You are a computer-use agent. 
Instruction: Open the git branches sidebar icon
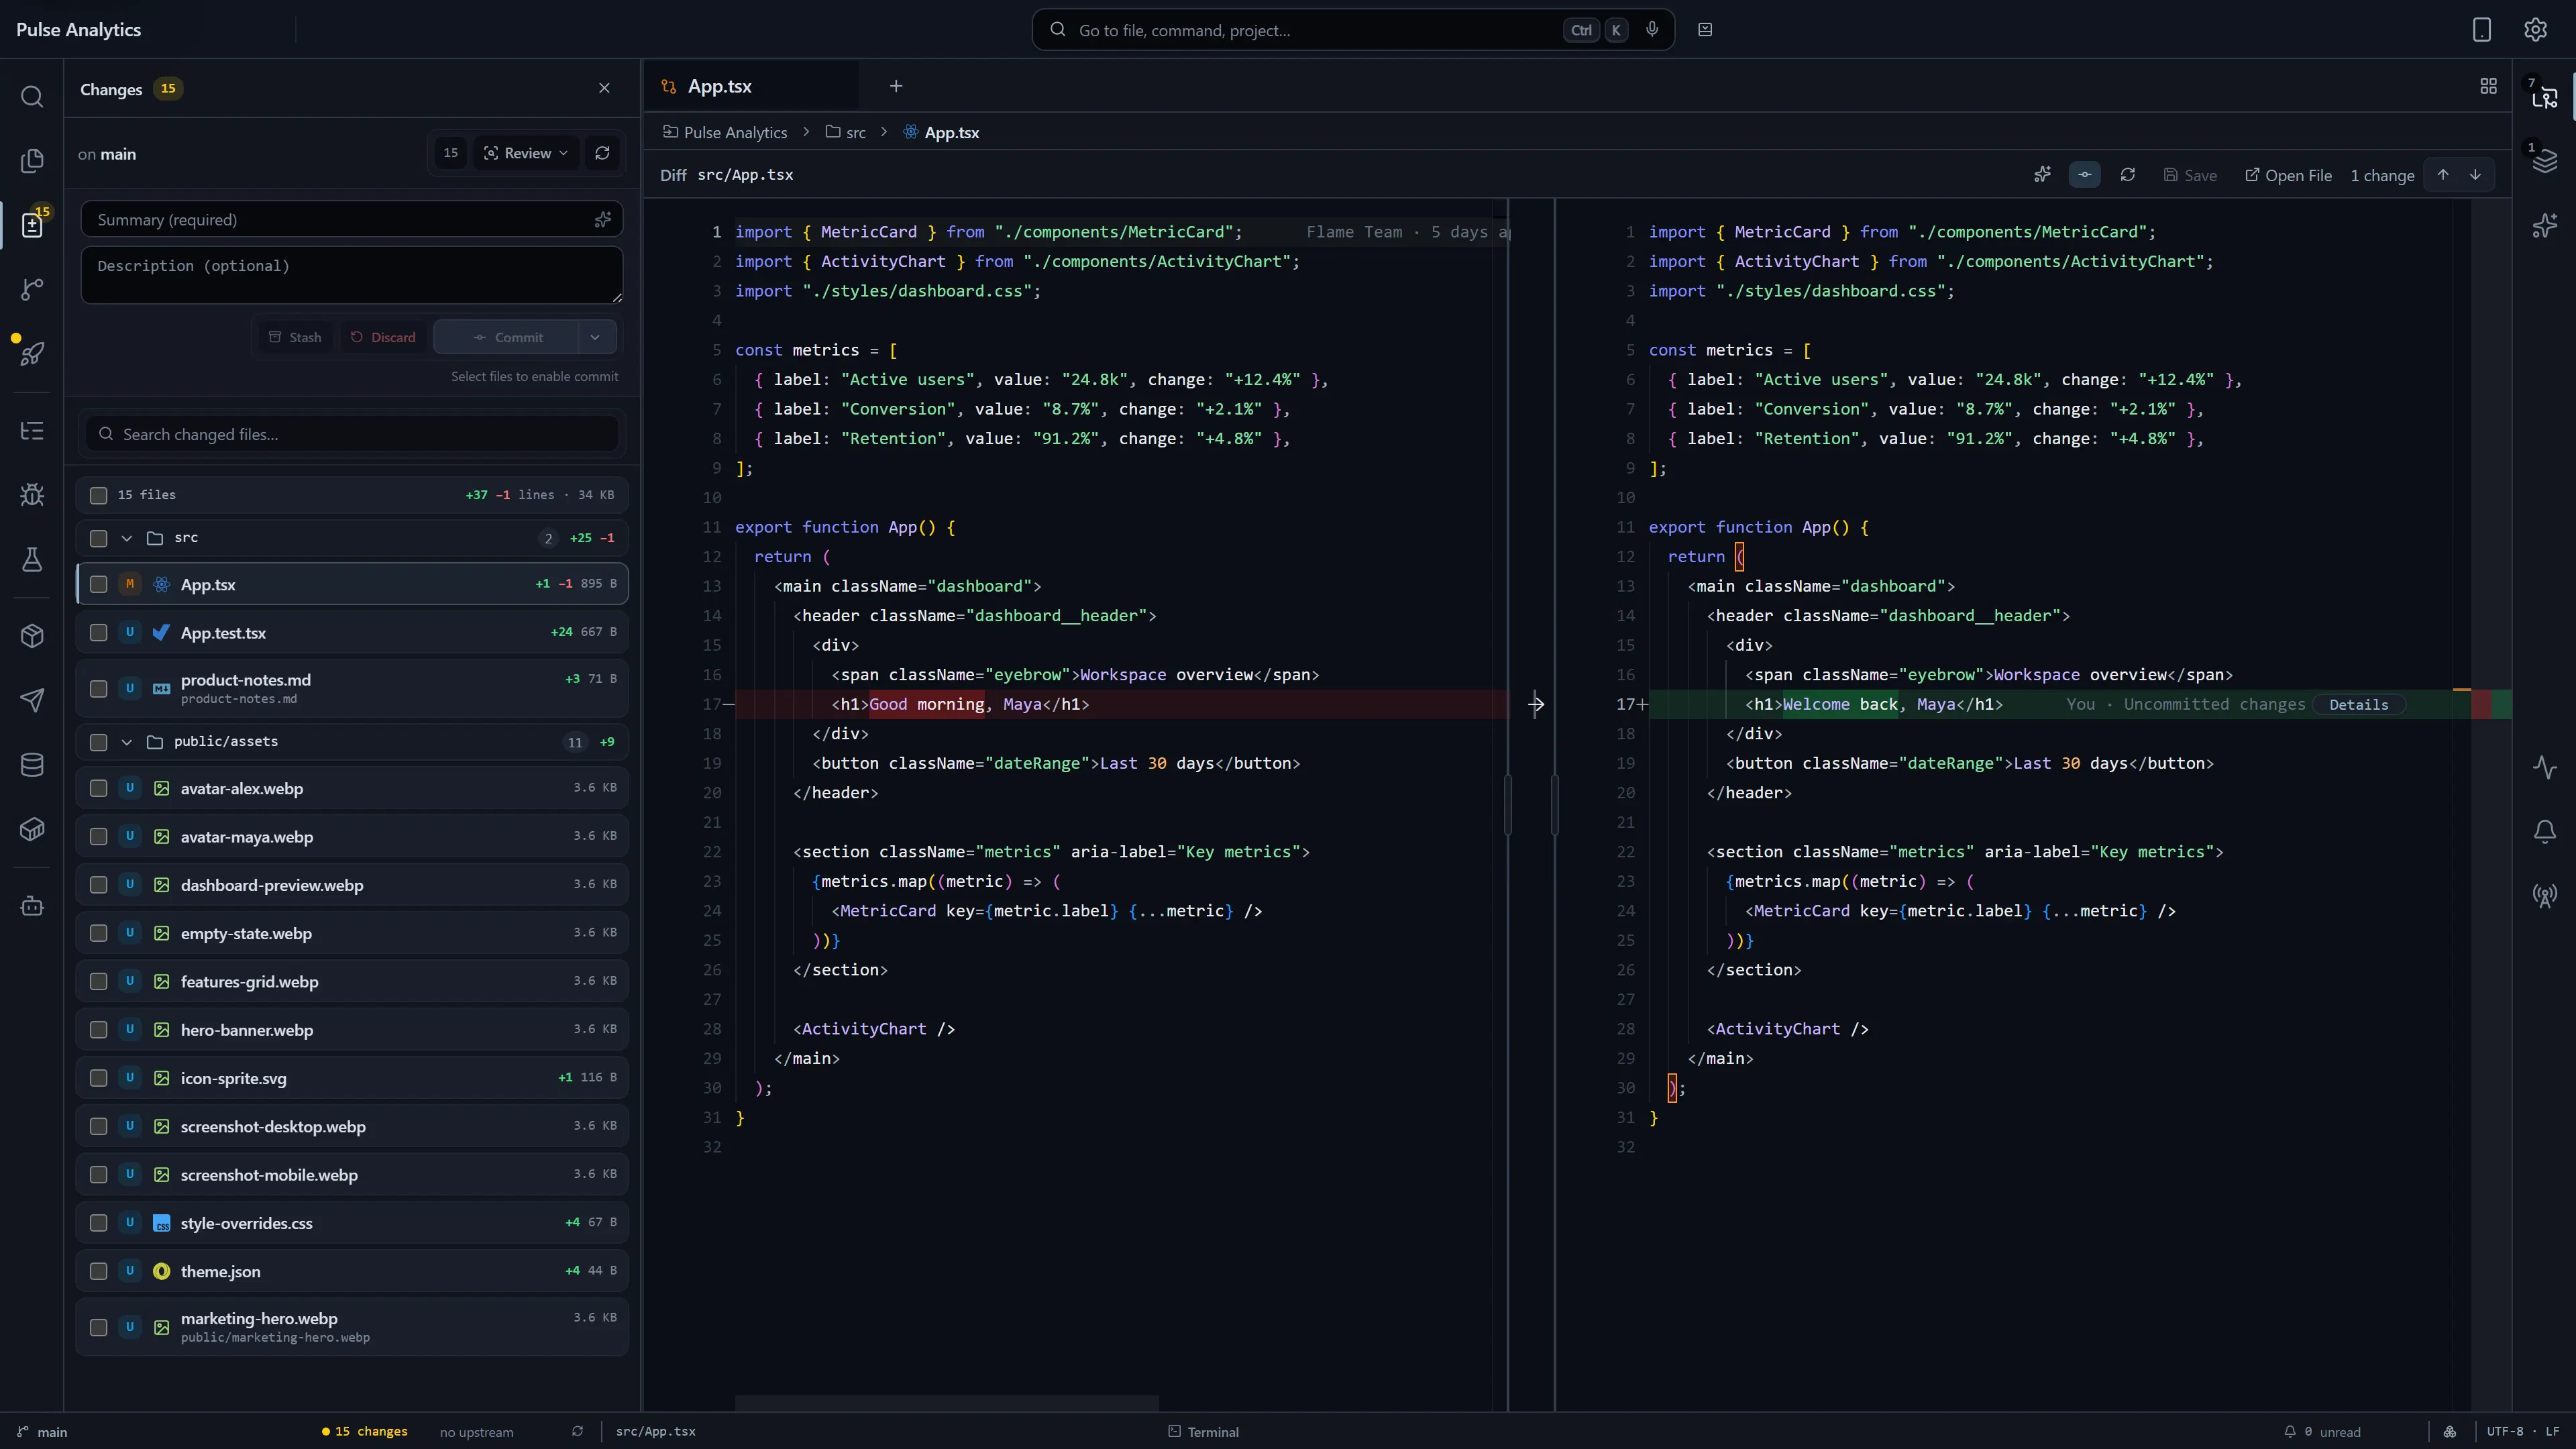pos(32,289)
